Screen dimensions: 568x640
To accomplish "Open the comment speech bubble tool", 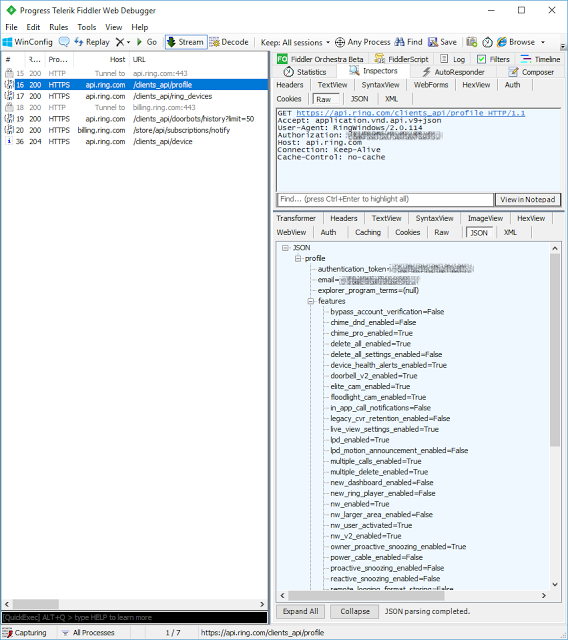I will coord(64,42).
